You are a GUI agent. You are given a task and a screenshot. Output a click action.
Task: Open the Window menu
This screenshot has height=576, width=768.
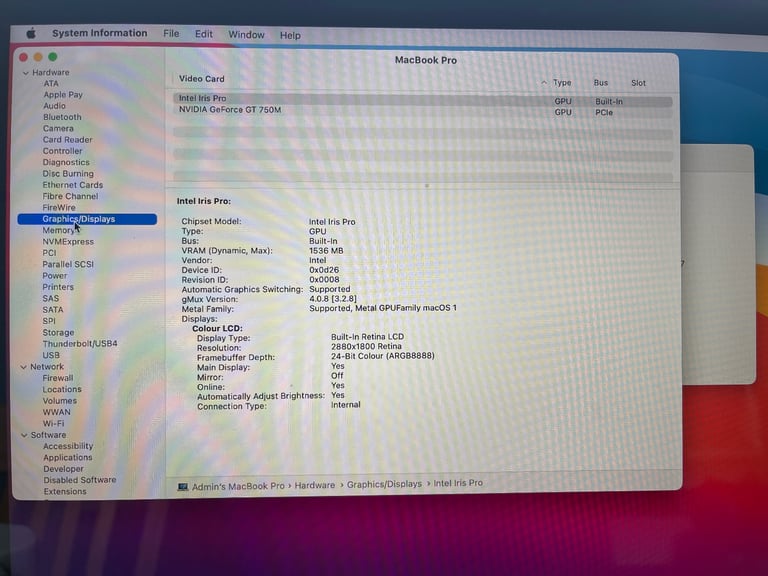point(246,35)
